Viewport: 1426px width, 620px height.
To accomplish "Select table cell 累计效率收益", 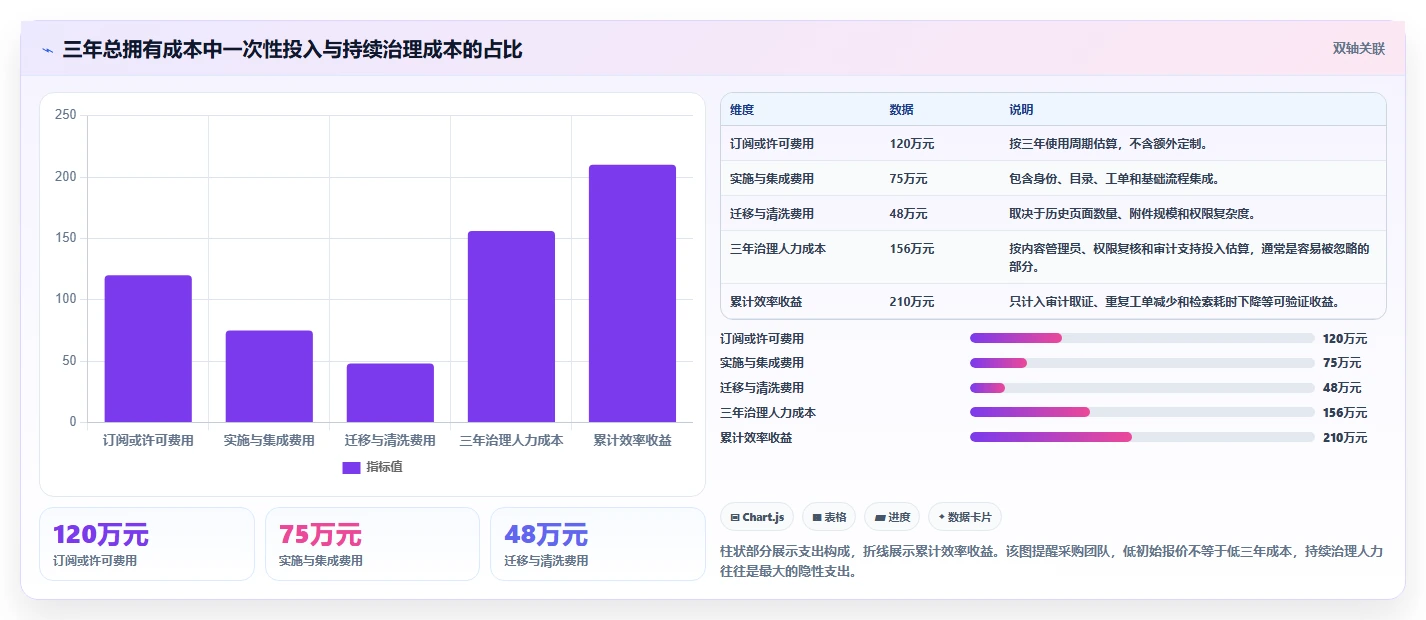I will pos(766,302).
